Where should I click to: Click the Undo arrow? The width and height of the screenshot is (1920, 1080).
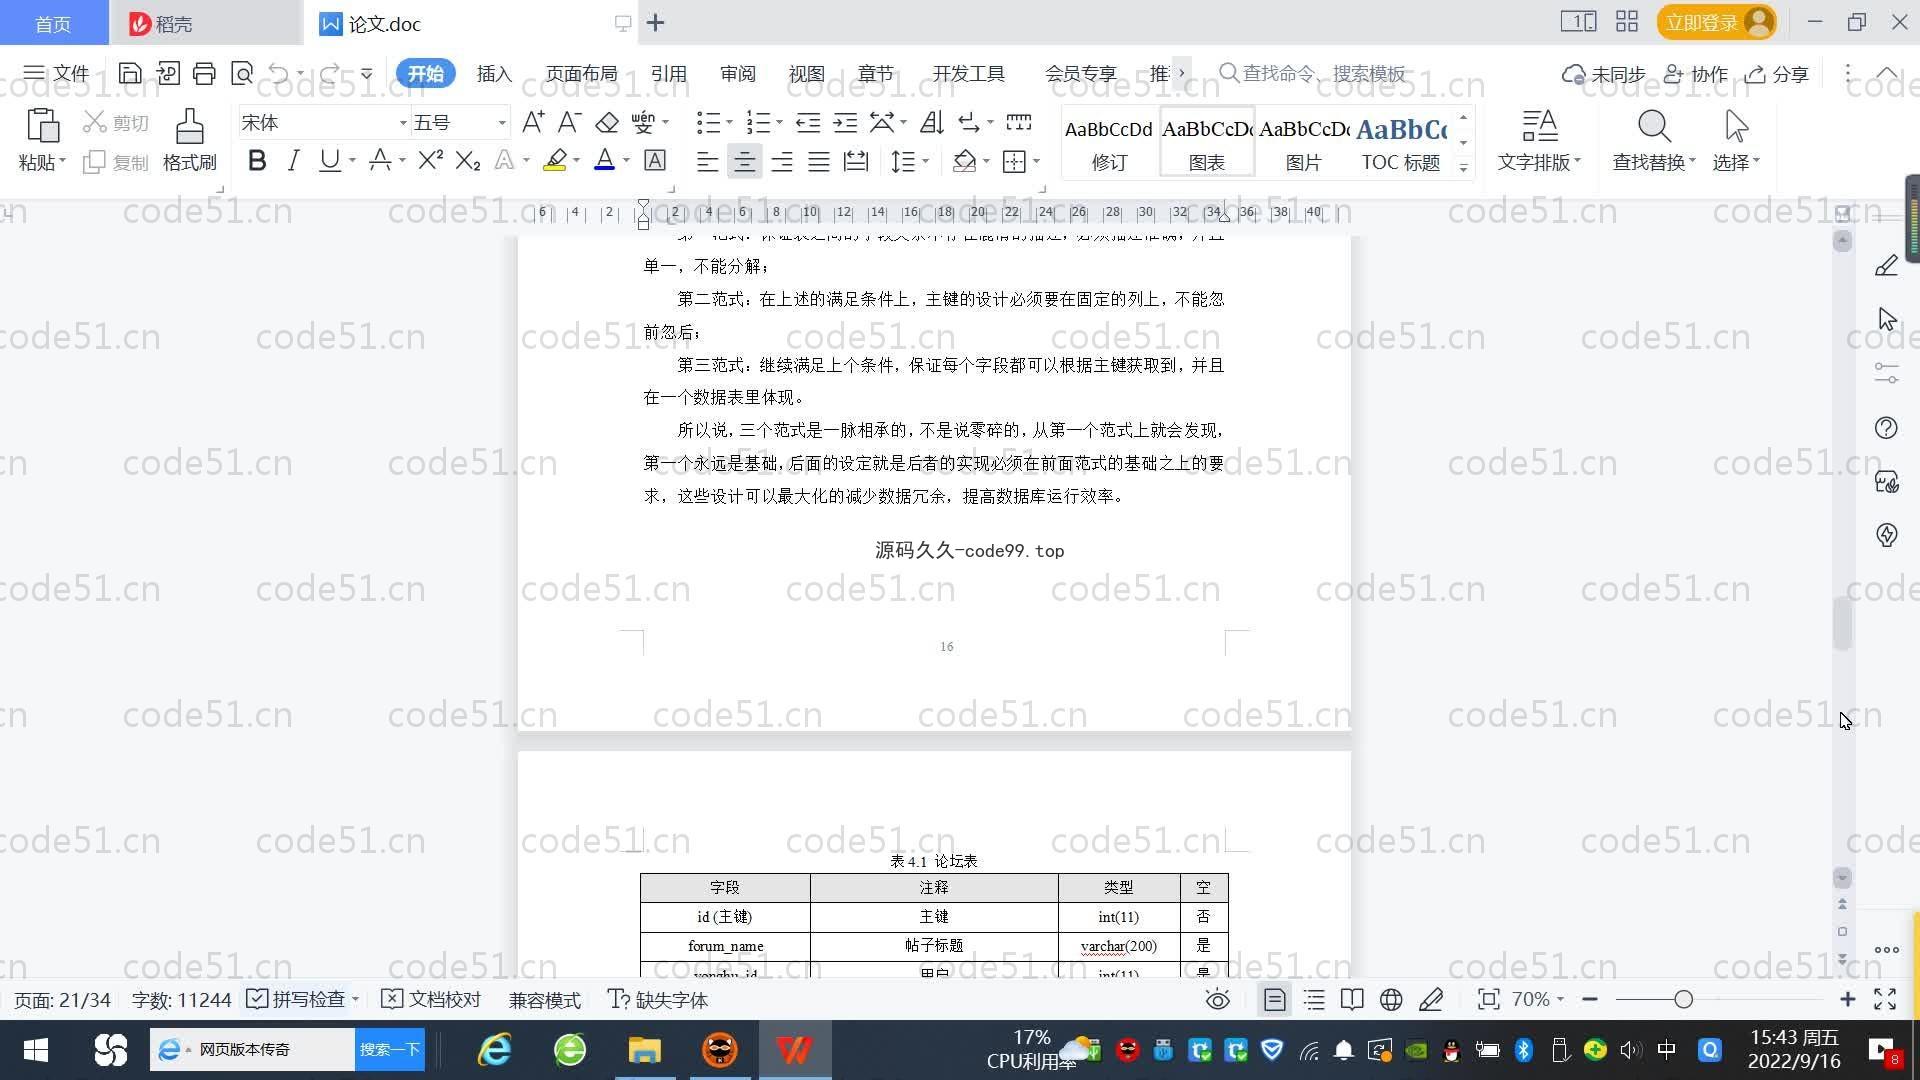(x=278, y=73)
